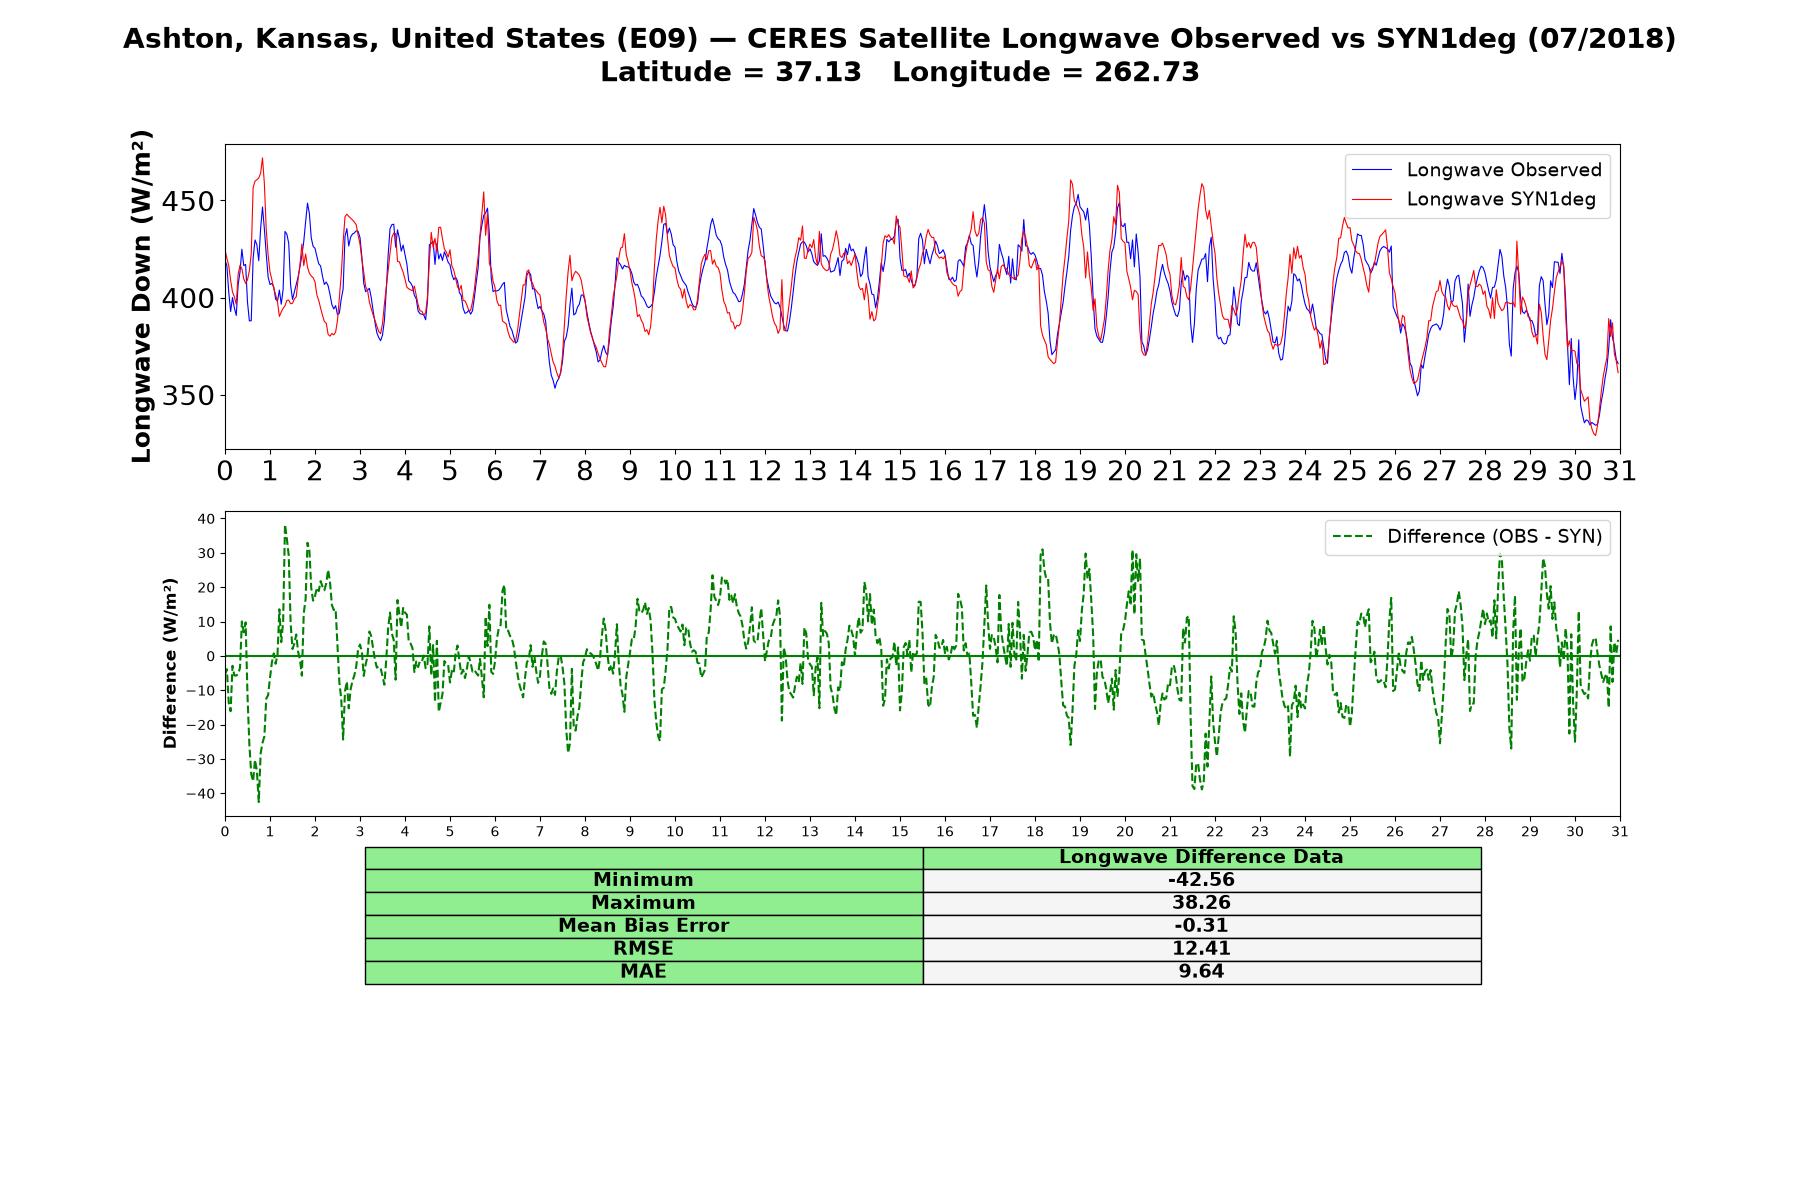Viewport: 1800px width, 1200px height.
Task: Click day 31 tick on lower x-axis
Action: tap(1619, 832)
